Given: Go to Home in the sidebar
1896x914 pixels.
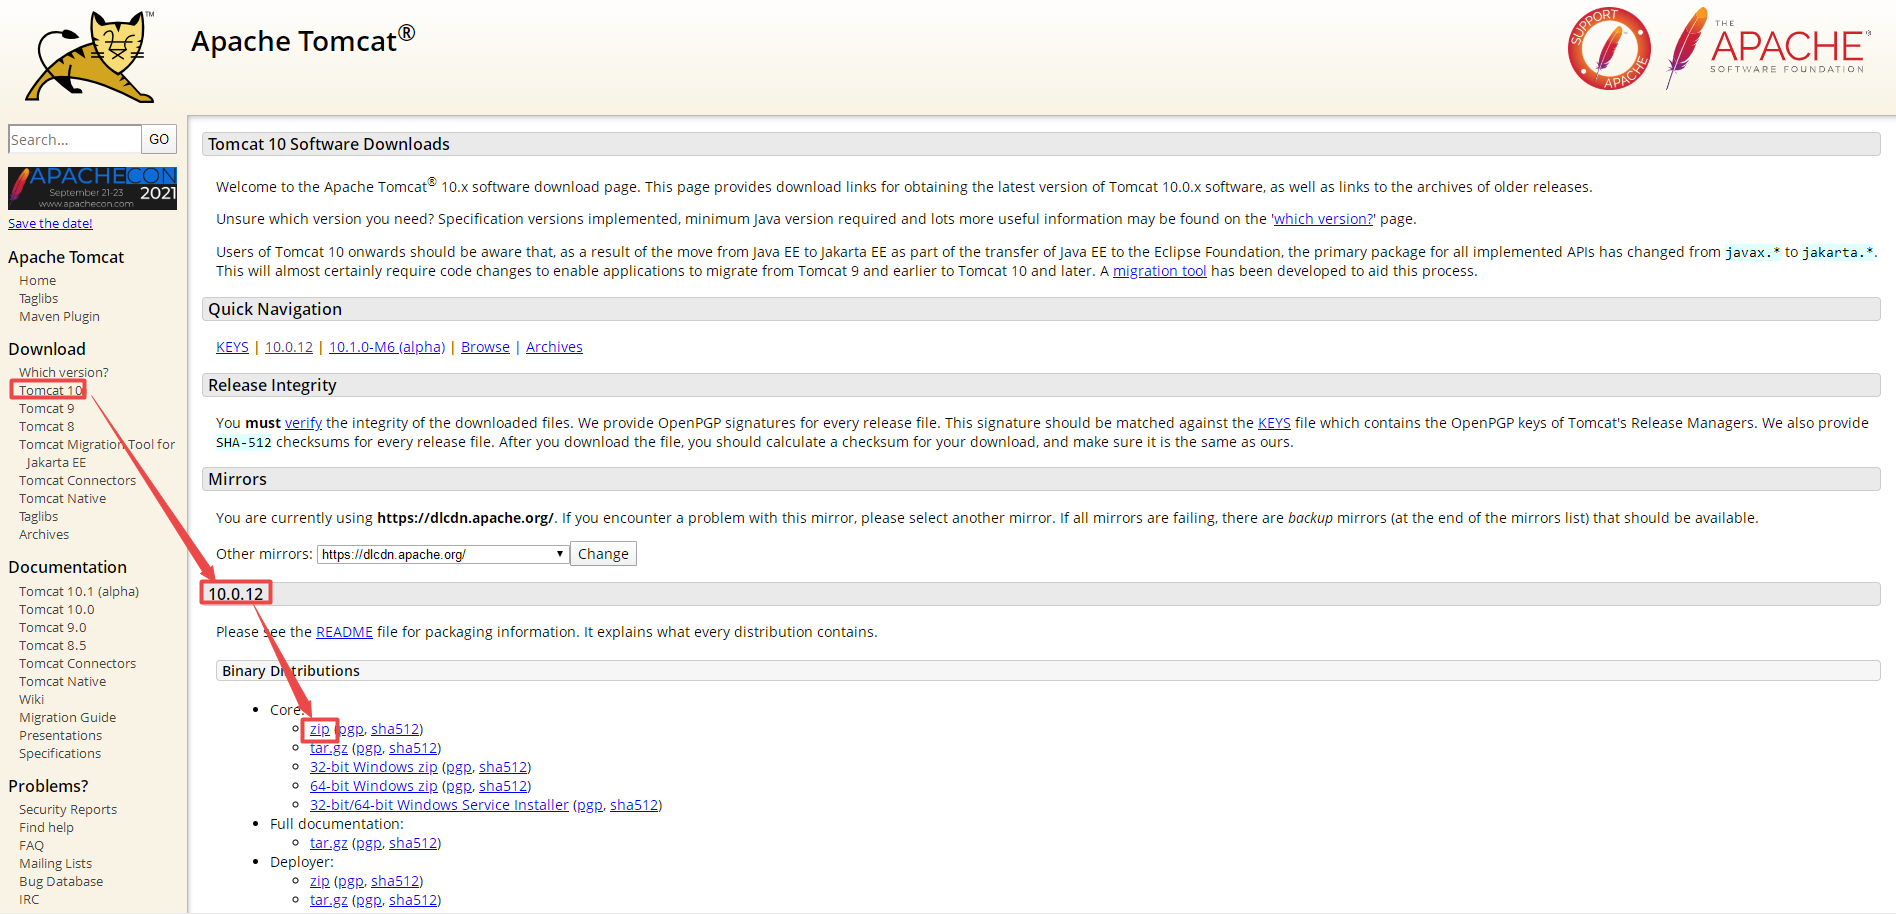Looking at the screenshot, I should tap(37, 281).
